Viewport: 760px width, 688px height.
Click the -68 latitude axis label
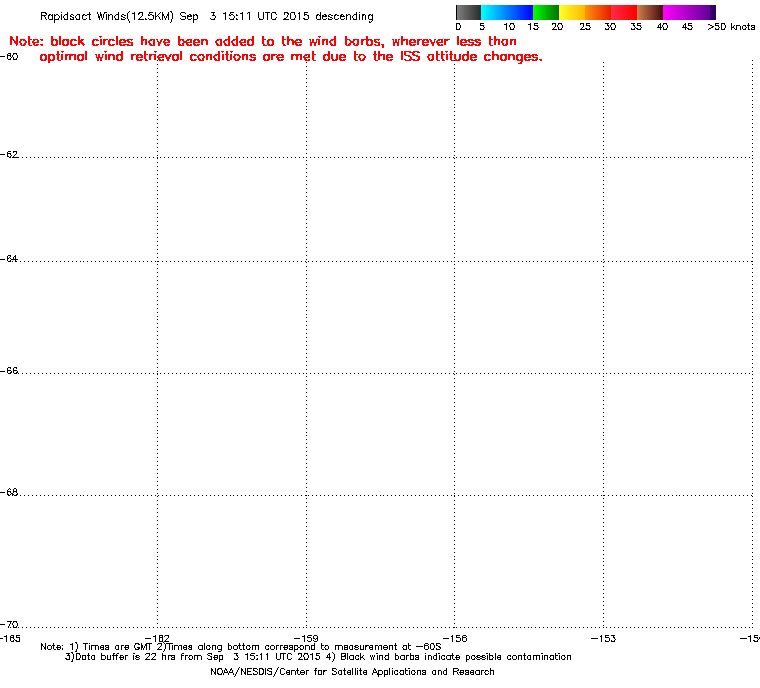[x=9, y=492]
